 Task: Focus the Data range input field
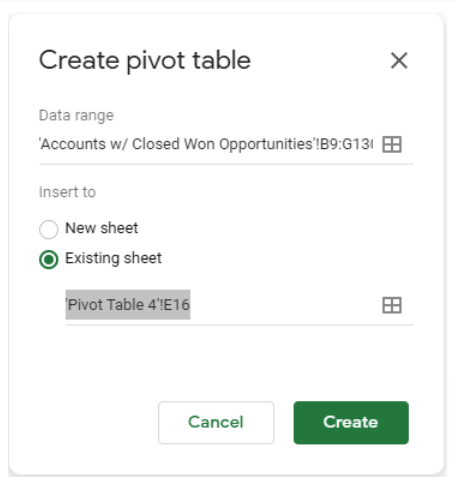tap(206, 144)
